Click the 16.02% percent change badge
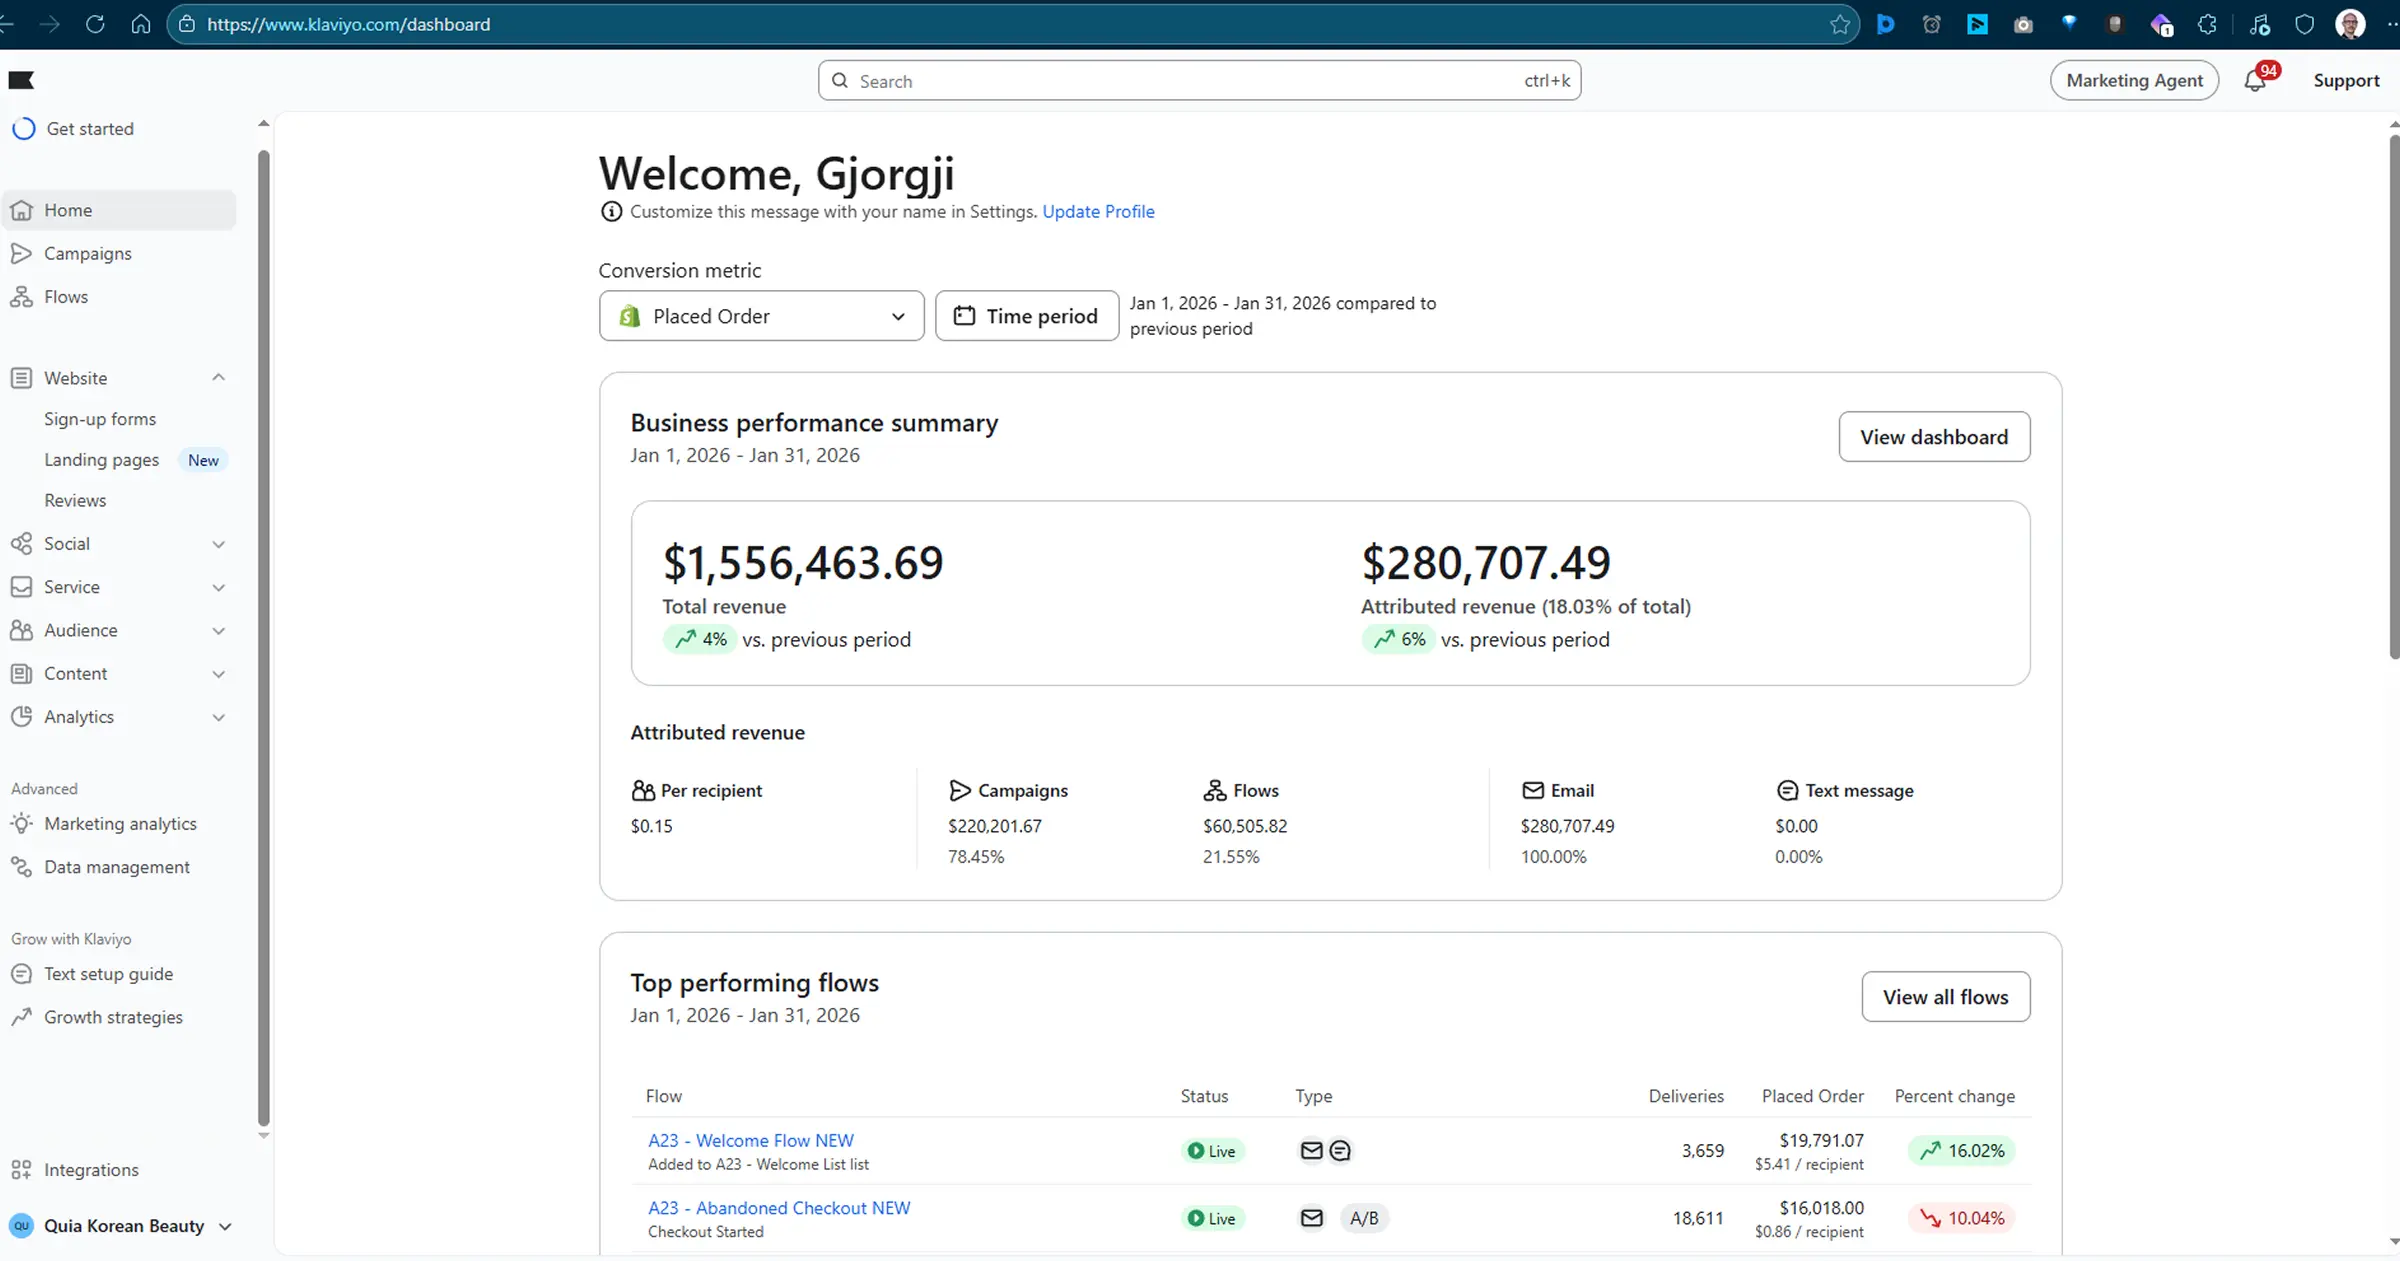 (1961, 1151)
